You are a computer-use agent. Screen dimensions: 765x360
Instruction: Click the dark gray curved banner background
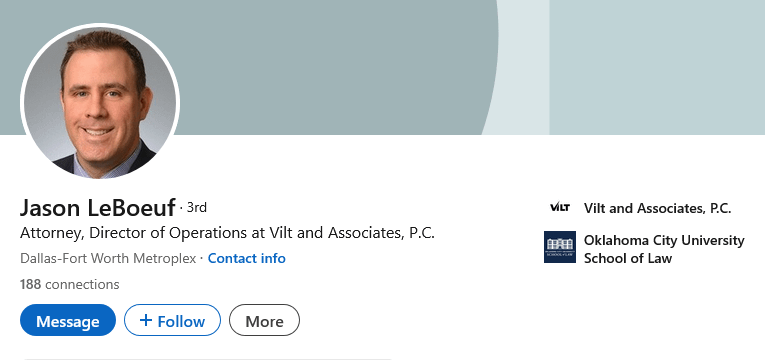332,63
